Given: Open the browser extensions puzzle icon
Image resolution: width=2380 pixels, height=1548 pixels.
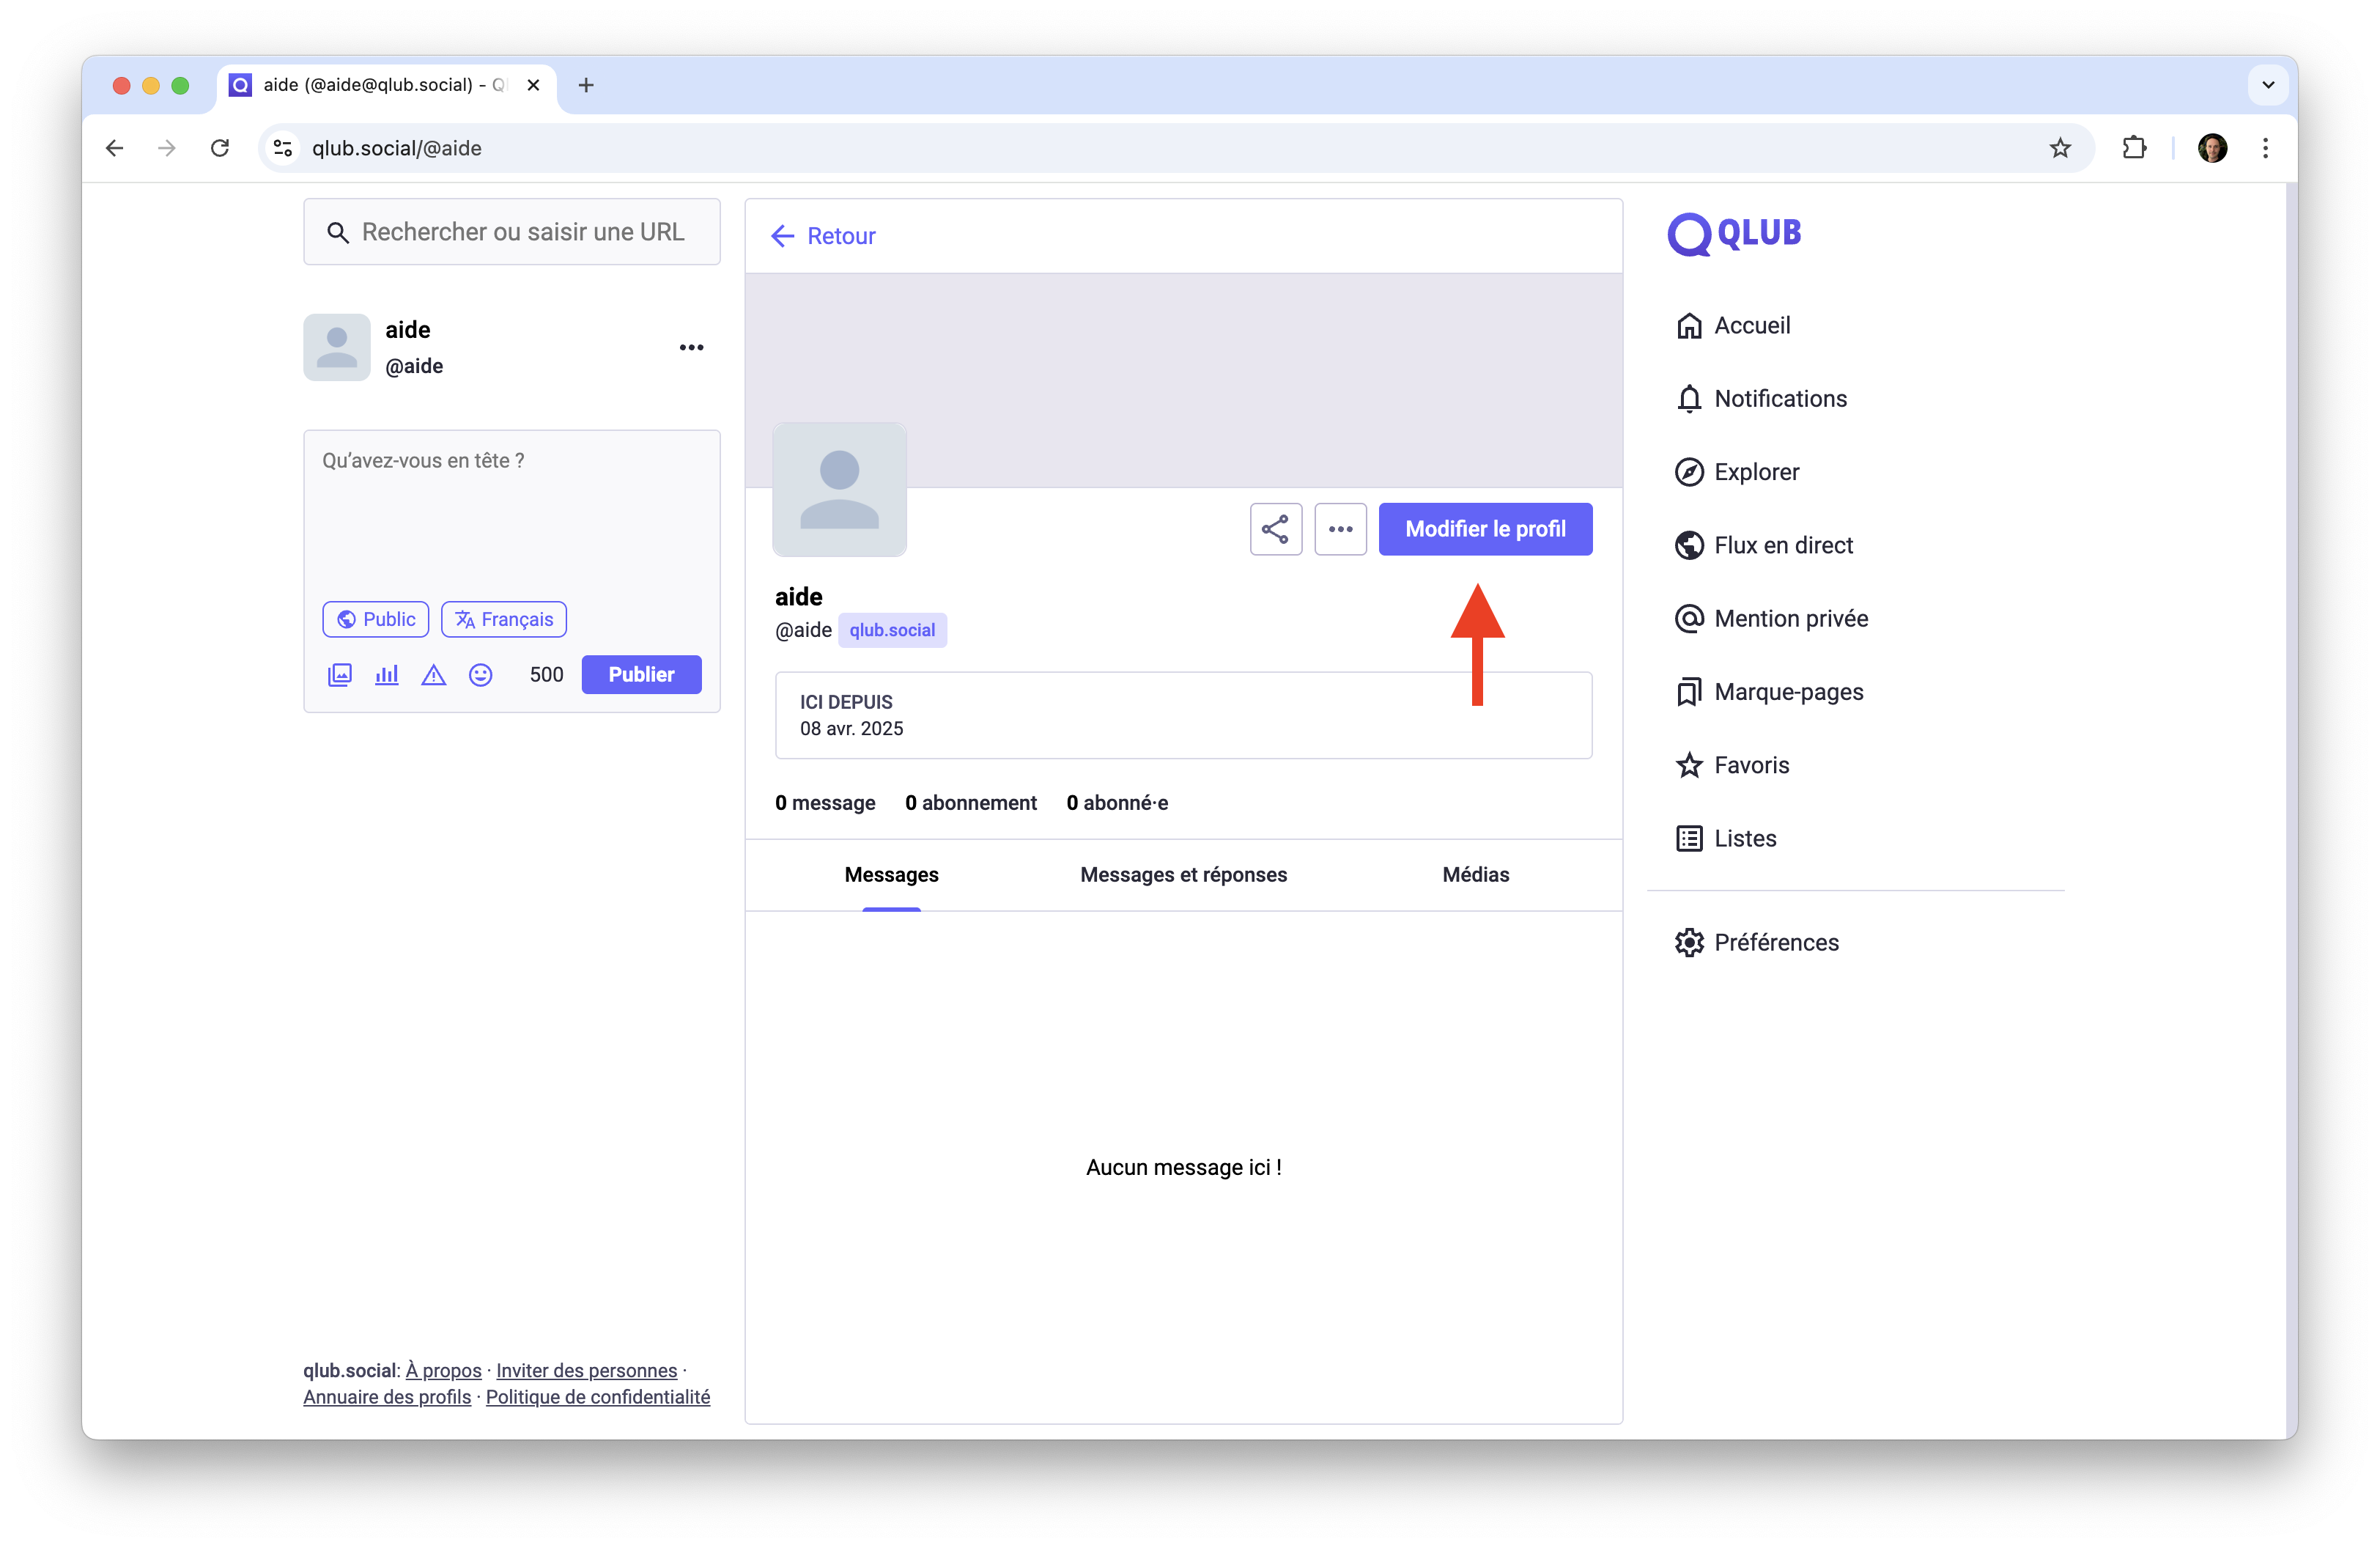Looking at the screenshot, I should click(2133, 148).
